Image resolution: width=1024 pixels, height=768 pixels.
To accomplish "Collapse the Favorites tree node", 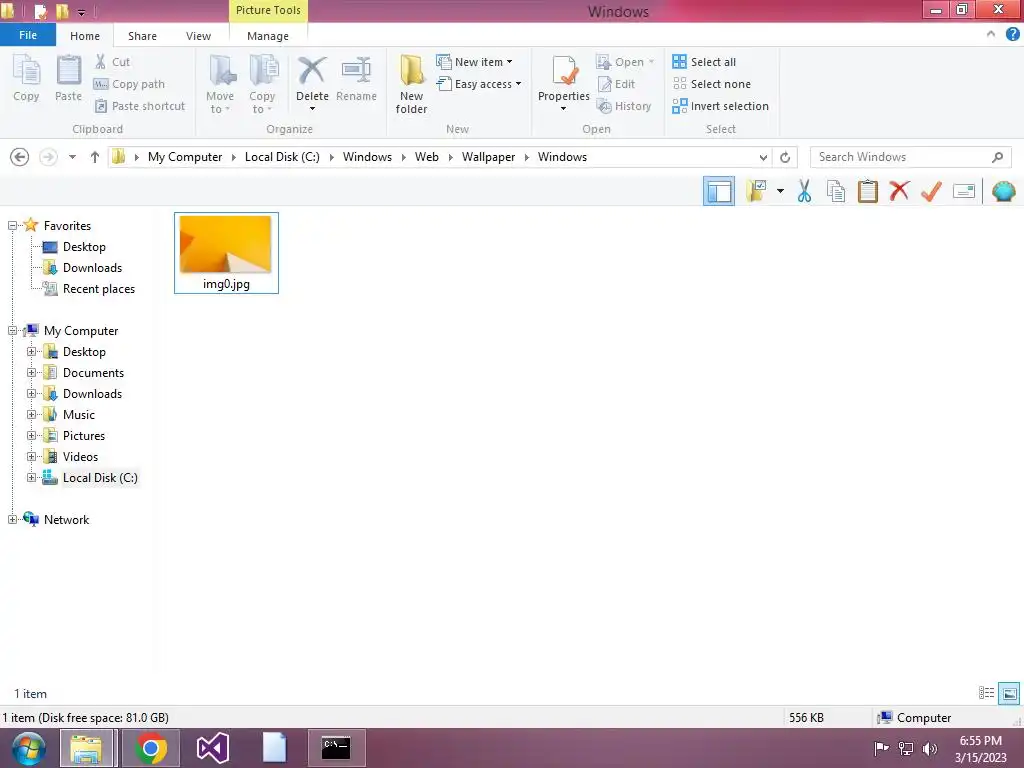I will pos(12,225).
